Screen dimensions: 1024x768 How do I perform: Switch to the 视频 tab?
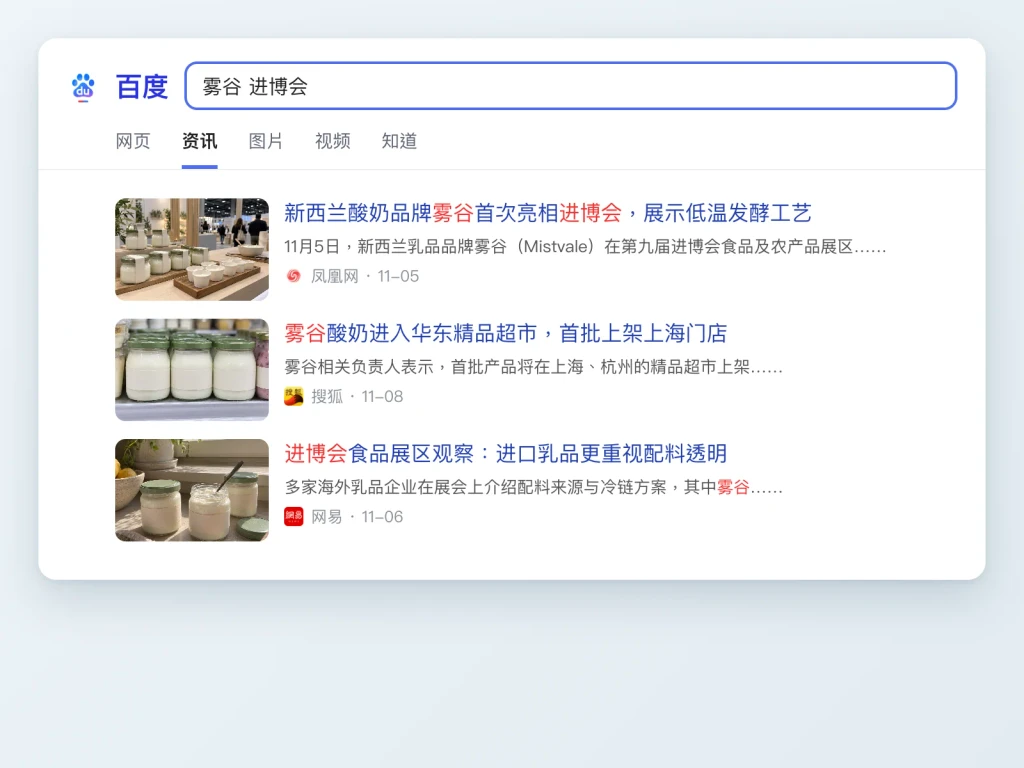click(332, 141)
